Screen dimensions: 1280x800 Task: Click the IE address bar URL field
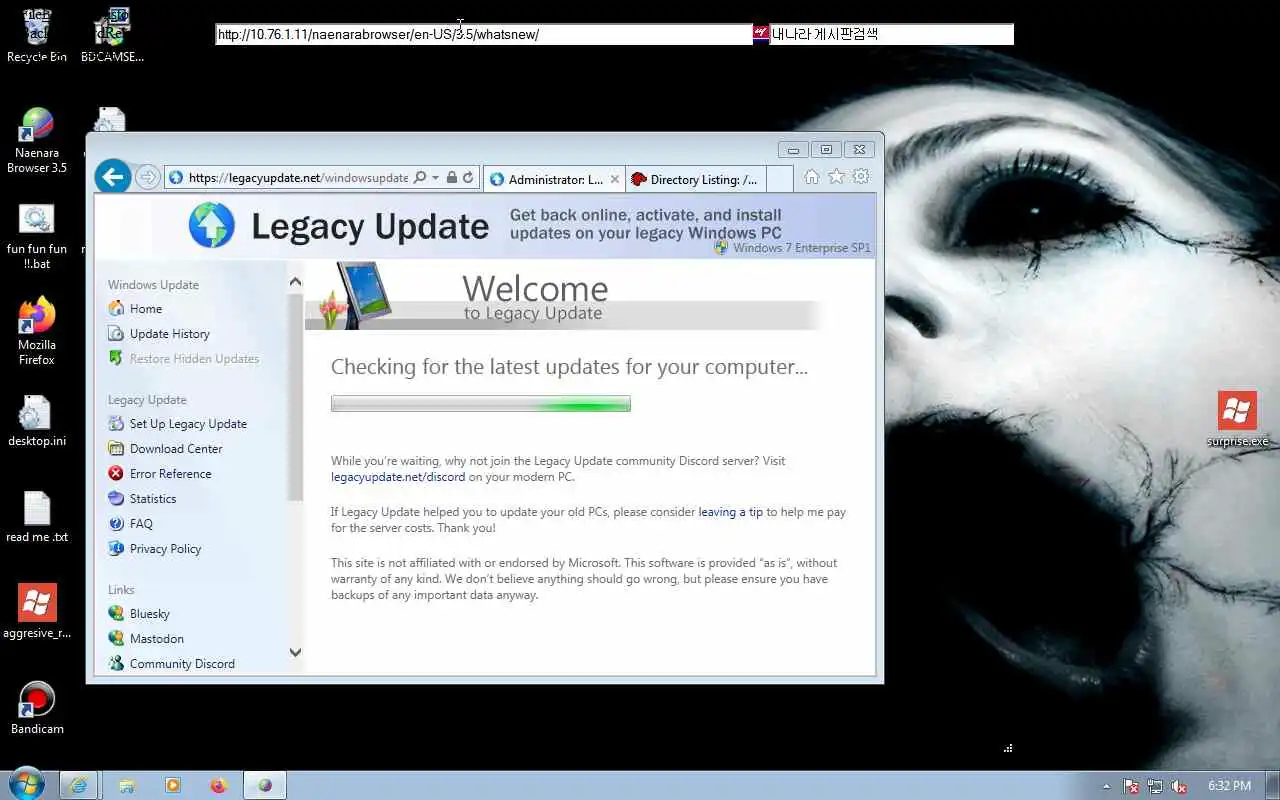point(298,177)
